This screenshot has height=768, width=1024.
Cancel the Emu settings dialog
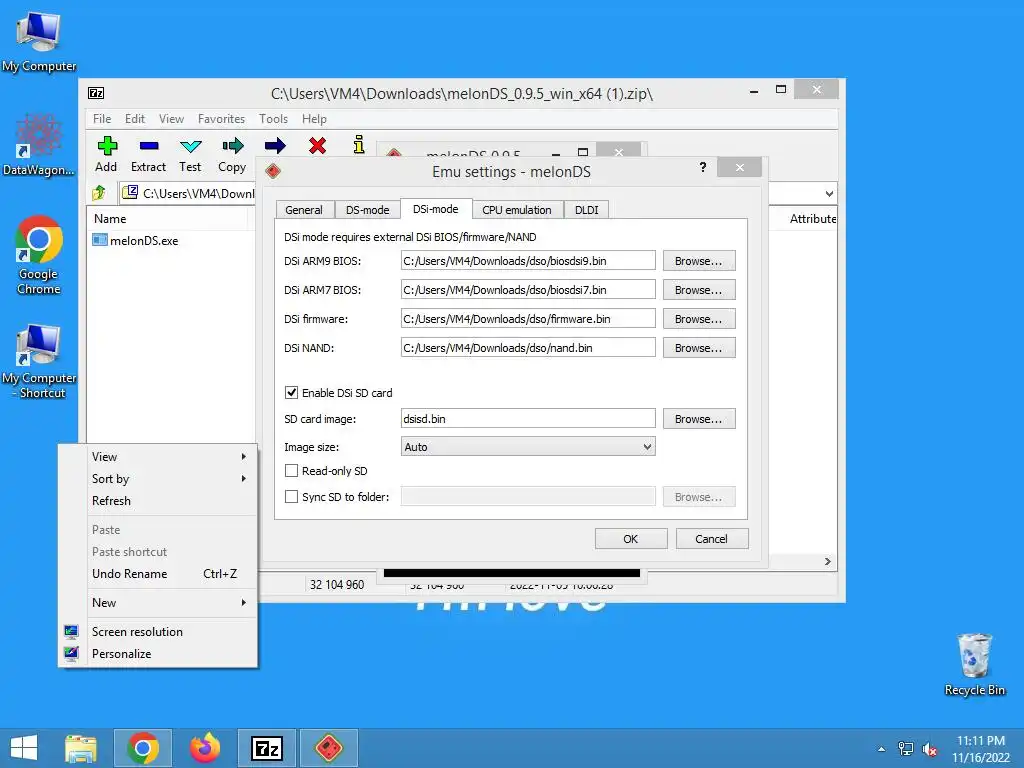click(x=712, y=539)
